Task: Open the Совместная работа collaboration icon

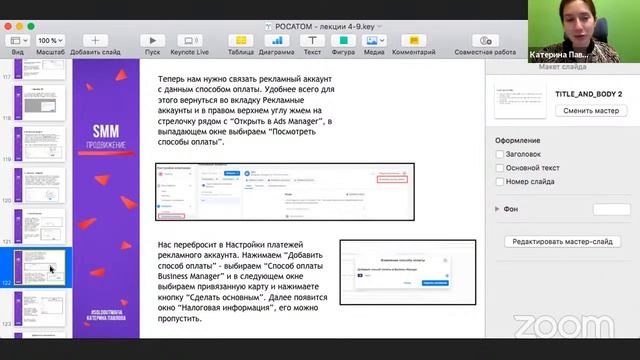Action: click(x=485, y=40)
